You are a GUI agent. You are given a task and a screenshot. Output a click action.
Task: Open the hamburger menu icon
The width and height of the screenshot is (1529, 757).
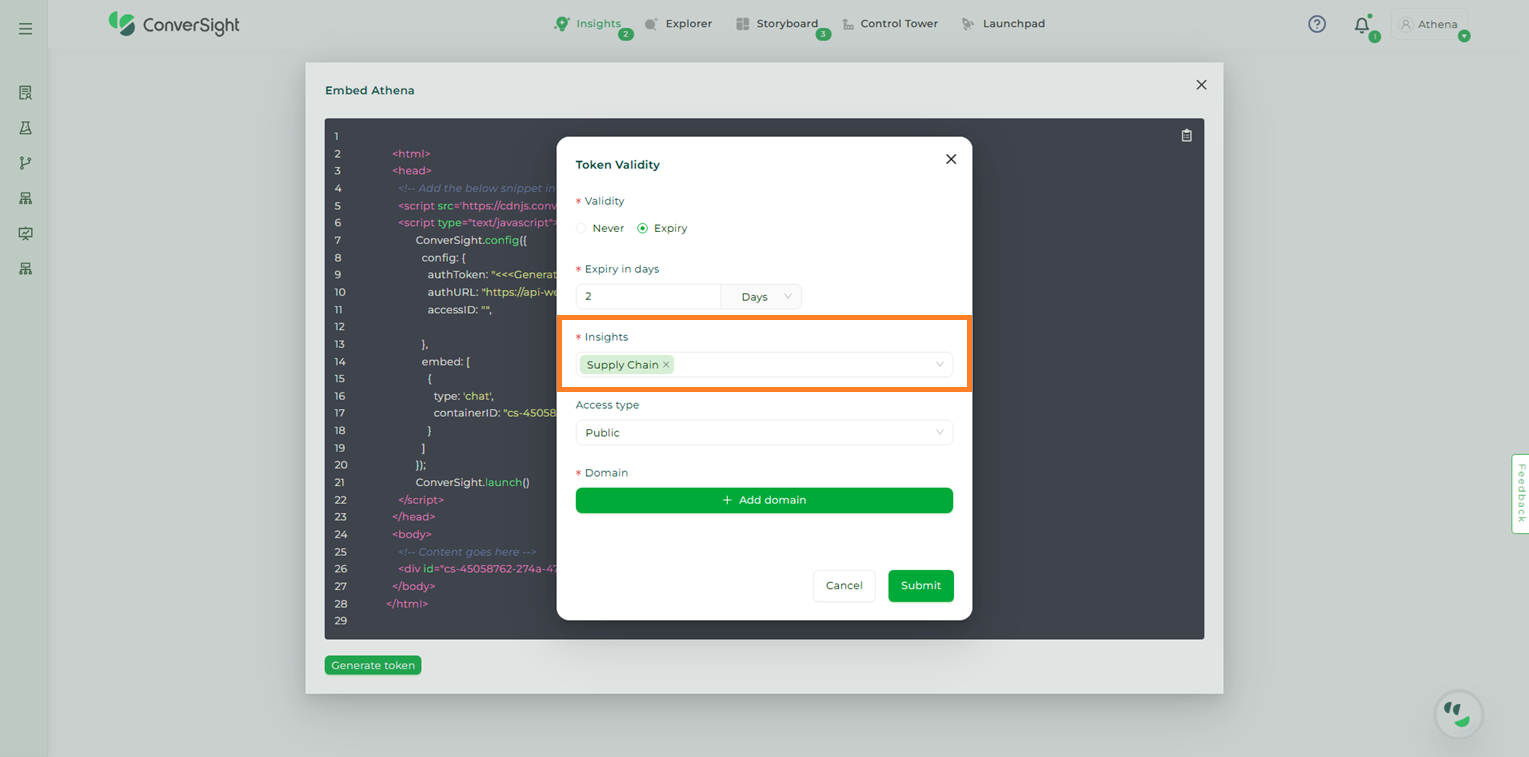[x=25, y=29]
